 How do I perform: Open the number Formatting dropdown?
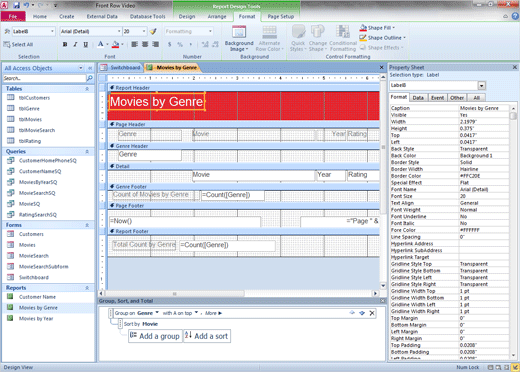(x=210, y=31)
